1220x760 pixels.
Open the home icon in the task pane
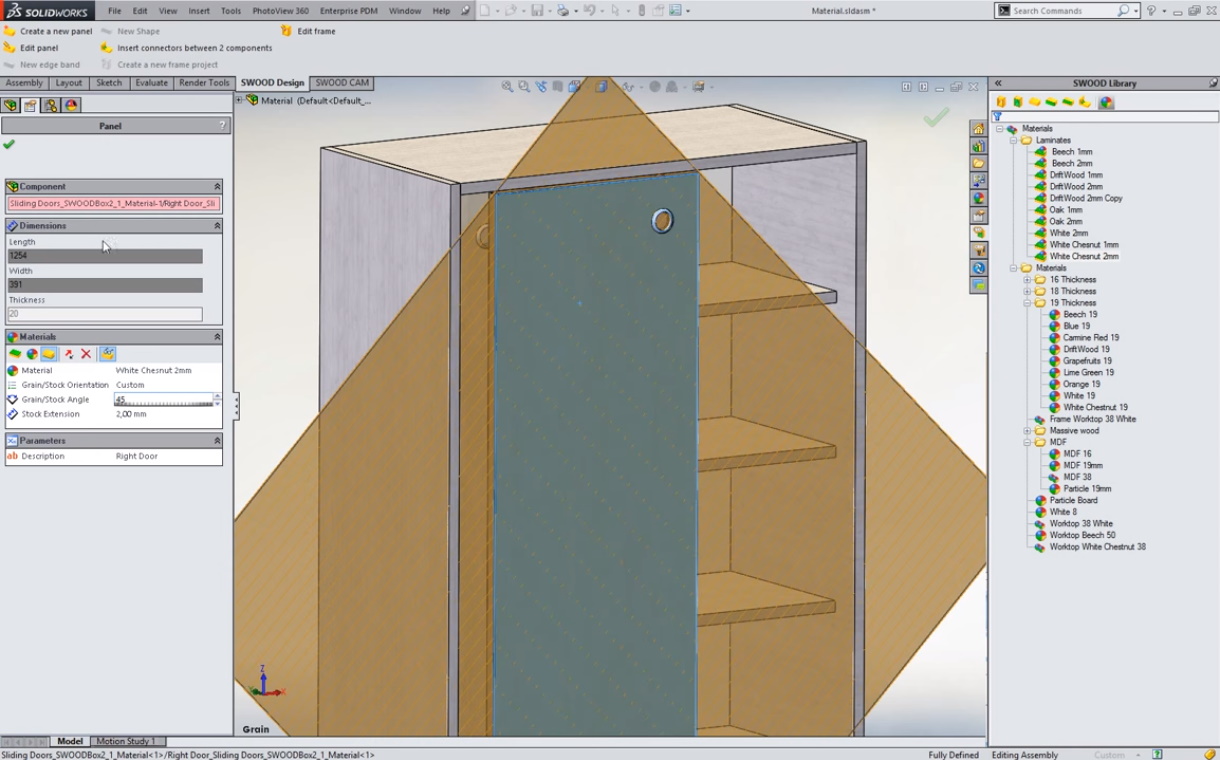pyautogui.click(x=978, y=129)
